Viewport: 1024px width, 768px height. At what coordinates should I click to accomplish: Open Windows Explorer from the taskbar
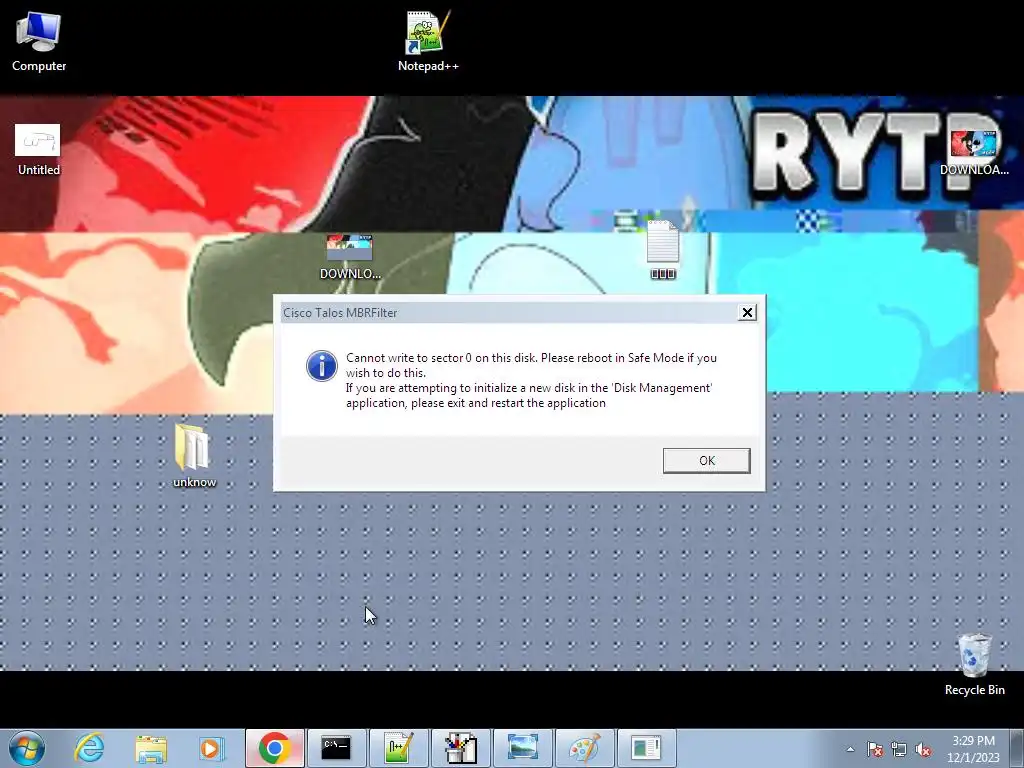[151, 748]
